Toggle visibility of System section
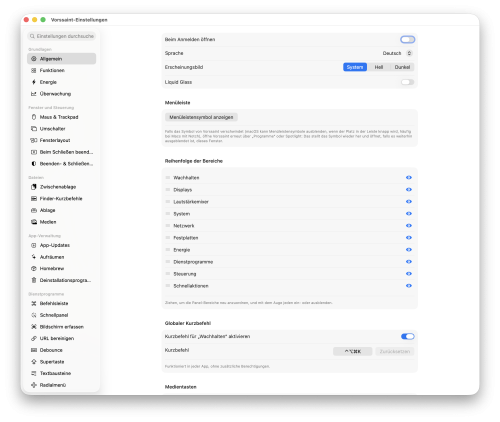The image size is (500, 422). click(x=409, y=214)
